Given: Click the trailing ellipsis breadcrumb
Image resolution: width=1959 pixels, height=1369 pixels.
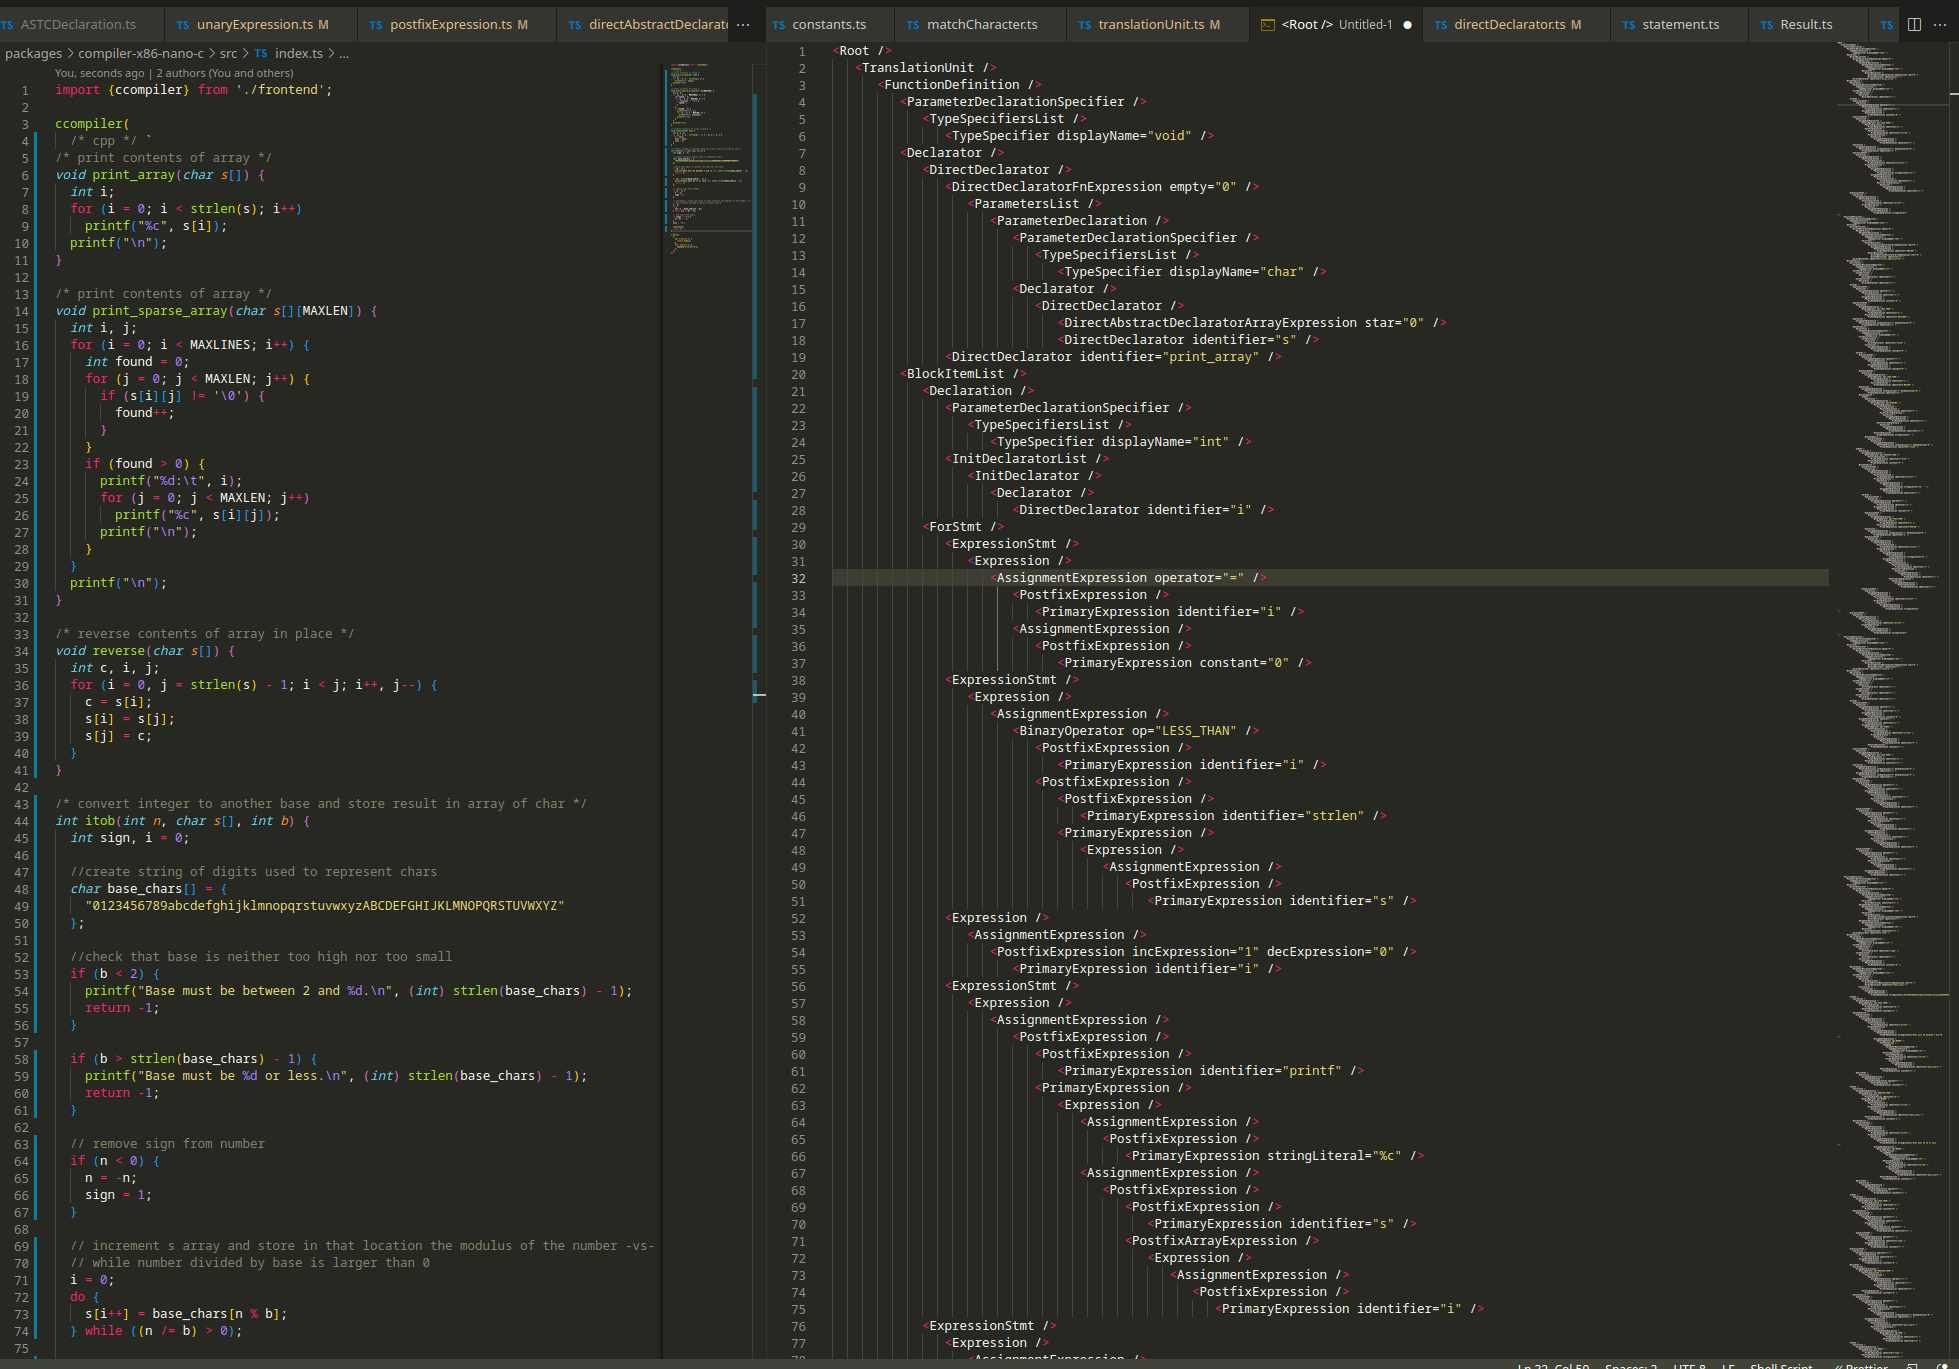Looking at the screenshot, I should (344, 53).
